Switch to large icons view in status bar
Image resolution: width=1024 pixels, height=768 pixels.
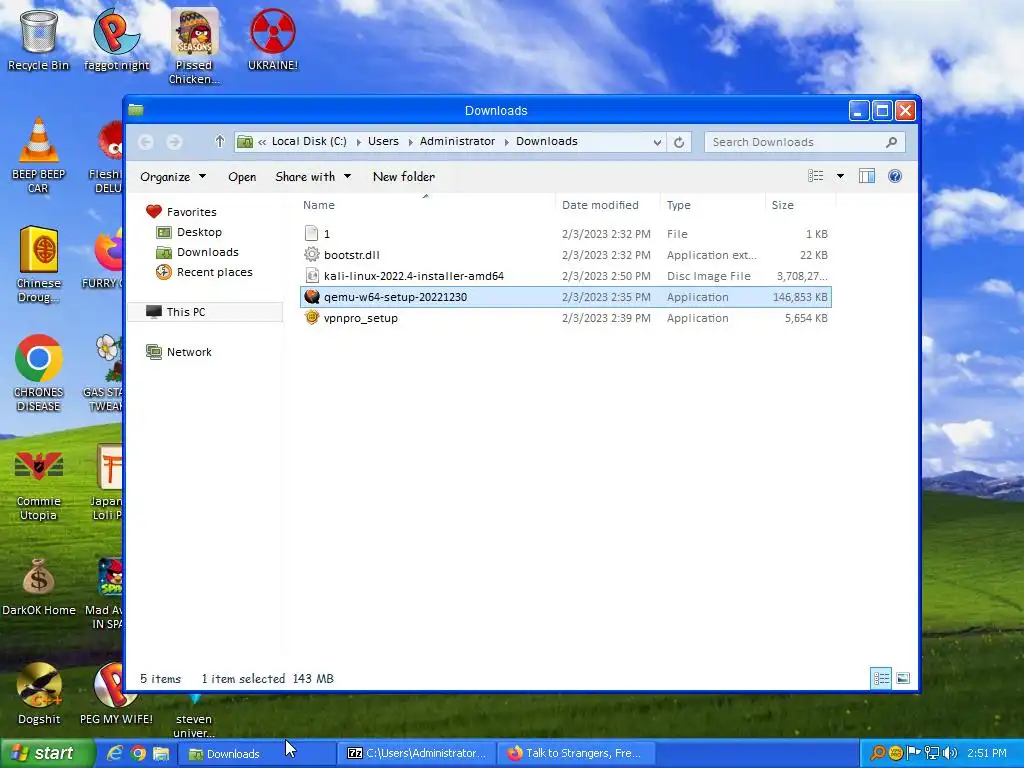click(x=903, y=678)
